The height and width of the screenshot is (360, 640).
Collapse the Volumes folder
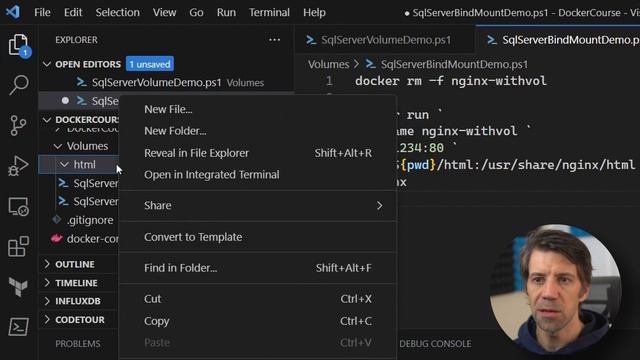(x=58, y=146)
